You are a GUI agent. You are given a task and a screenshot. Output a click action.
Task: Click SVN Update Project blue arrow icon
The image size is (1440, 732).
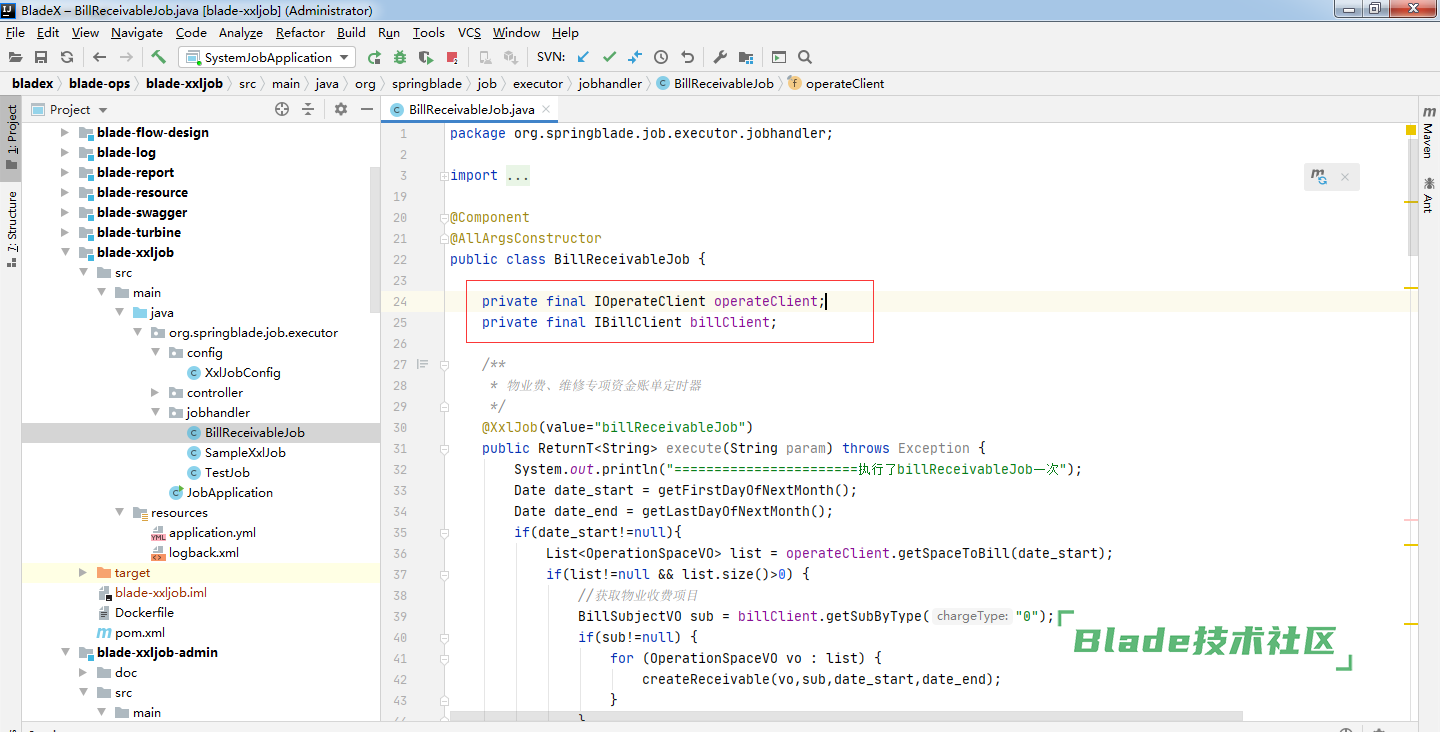pos(583,57)
